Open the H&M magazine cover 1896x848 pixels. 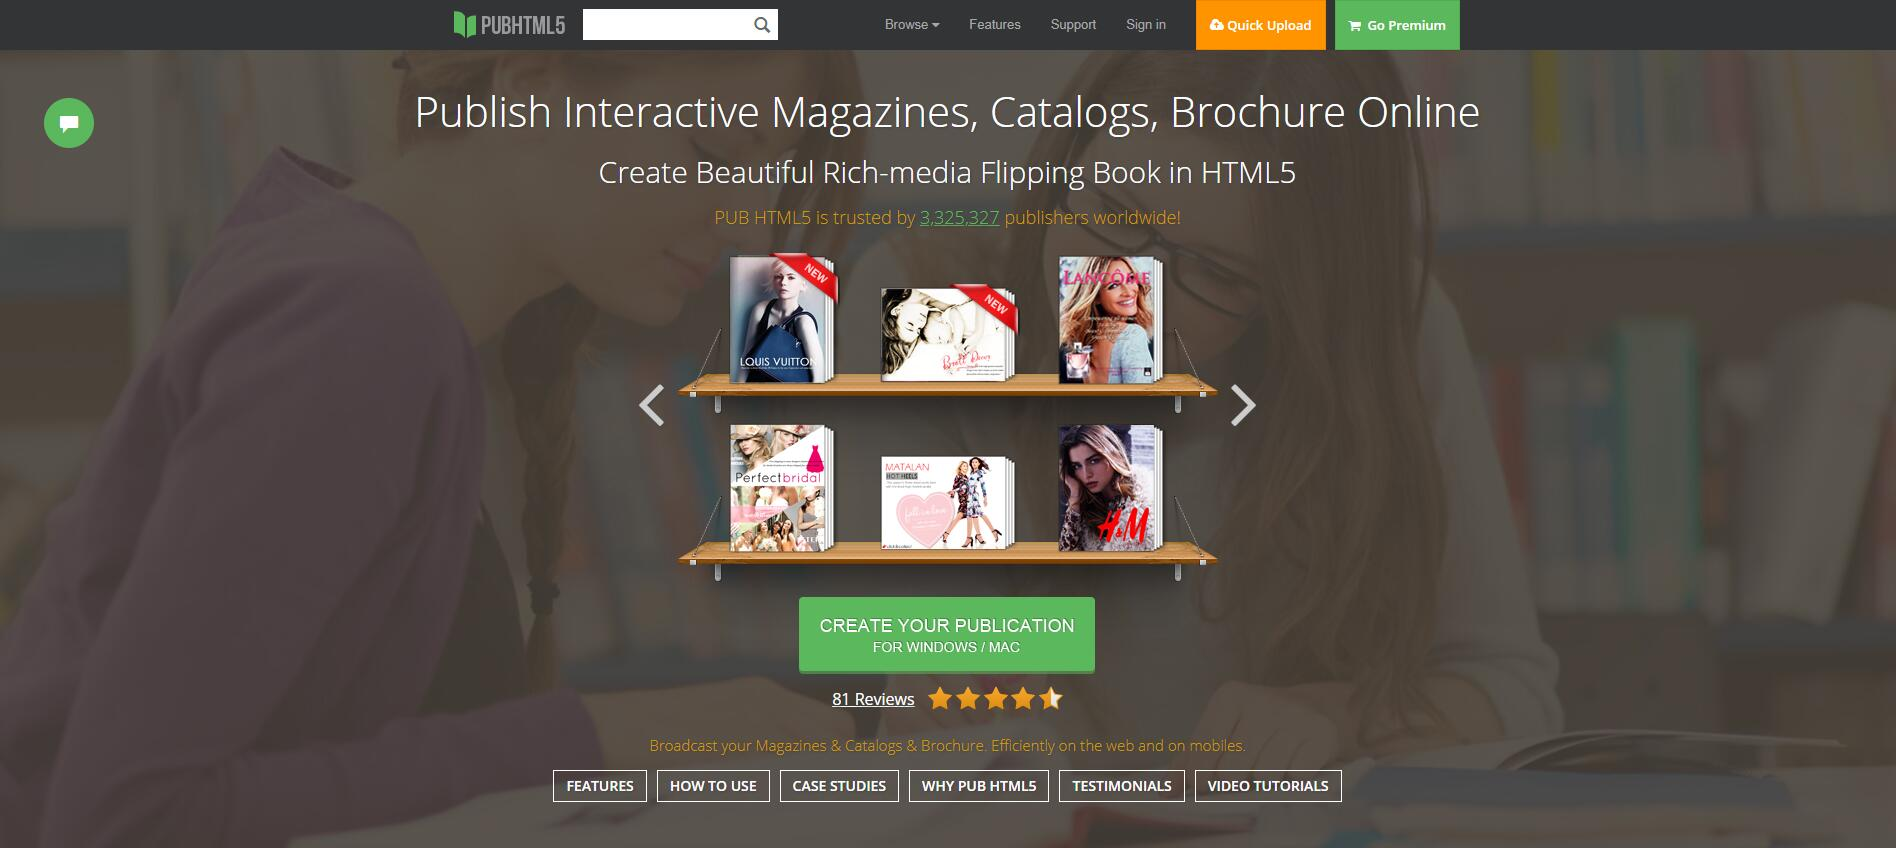point(1110,489)
